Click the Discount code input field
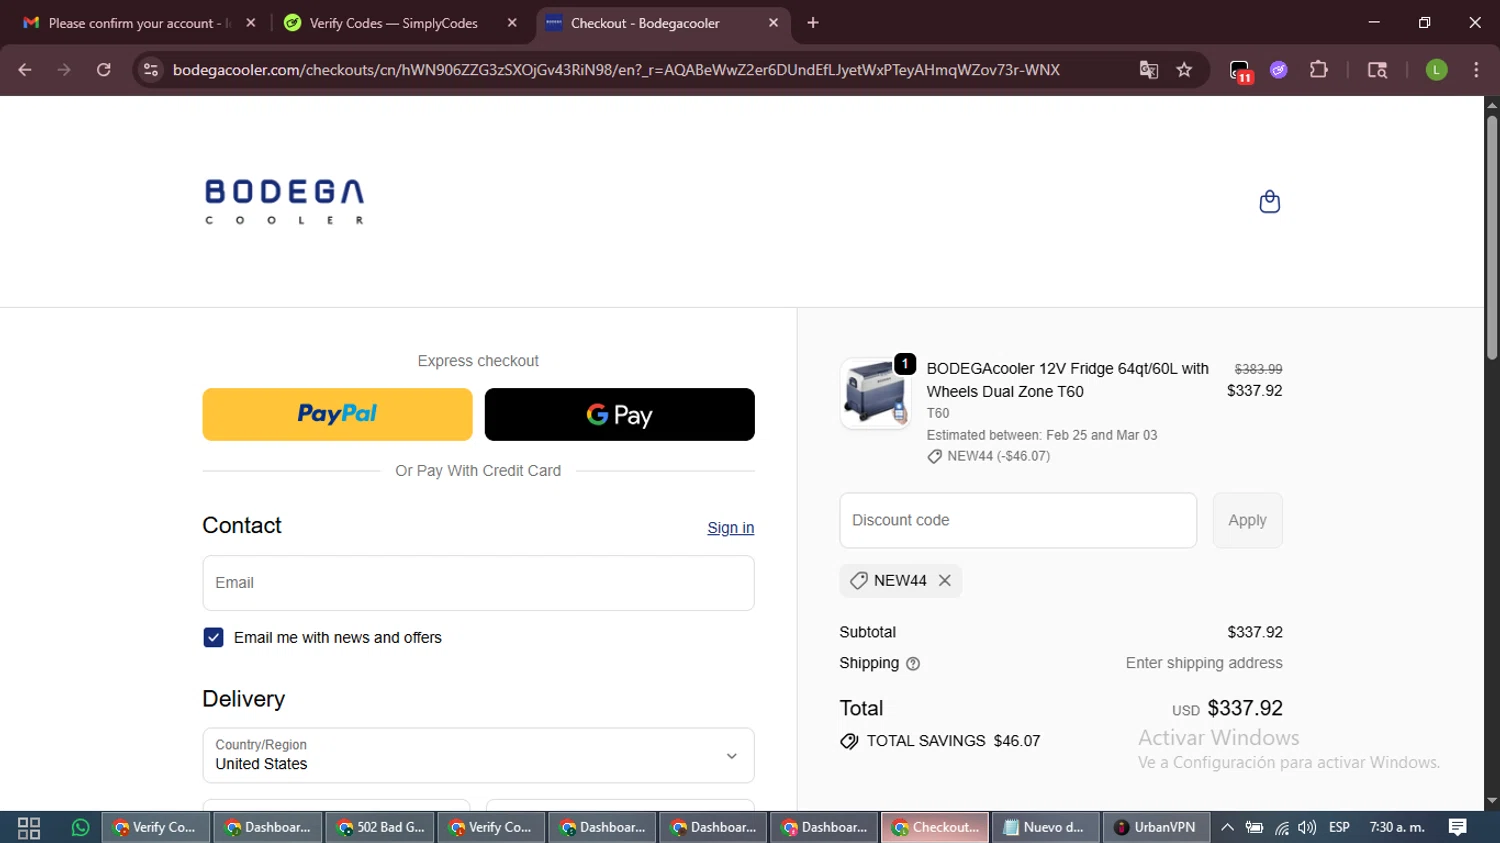Image resolution: width=1500 pixels, height=843 pixels. 1018,520
